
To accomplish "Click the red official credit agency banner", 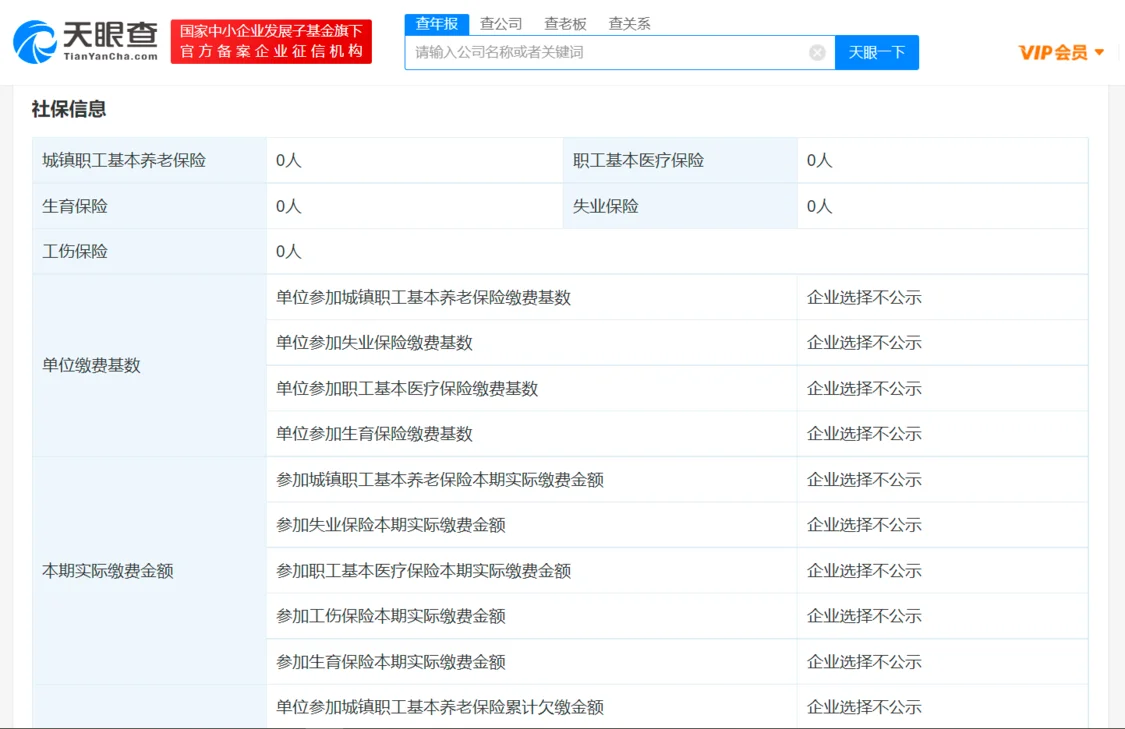I will pyautogui.click(x=271, y=42).
